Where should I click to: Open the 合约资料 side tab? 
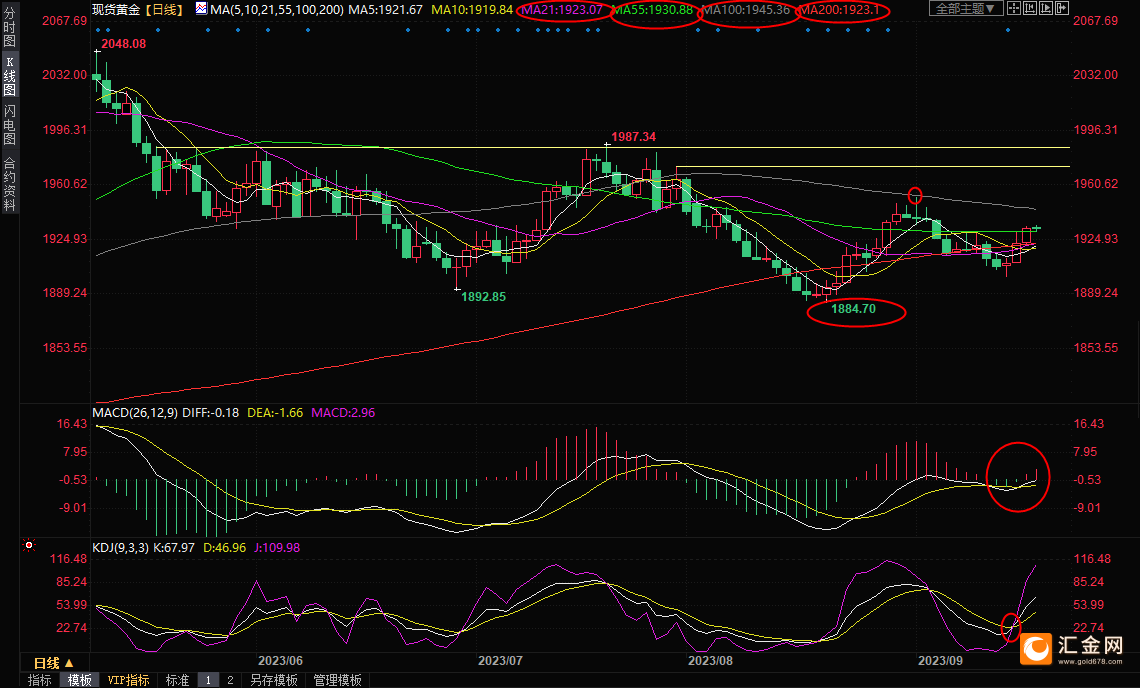point(9,183)
